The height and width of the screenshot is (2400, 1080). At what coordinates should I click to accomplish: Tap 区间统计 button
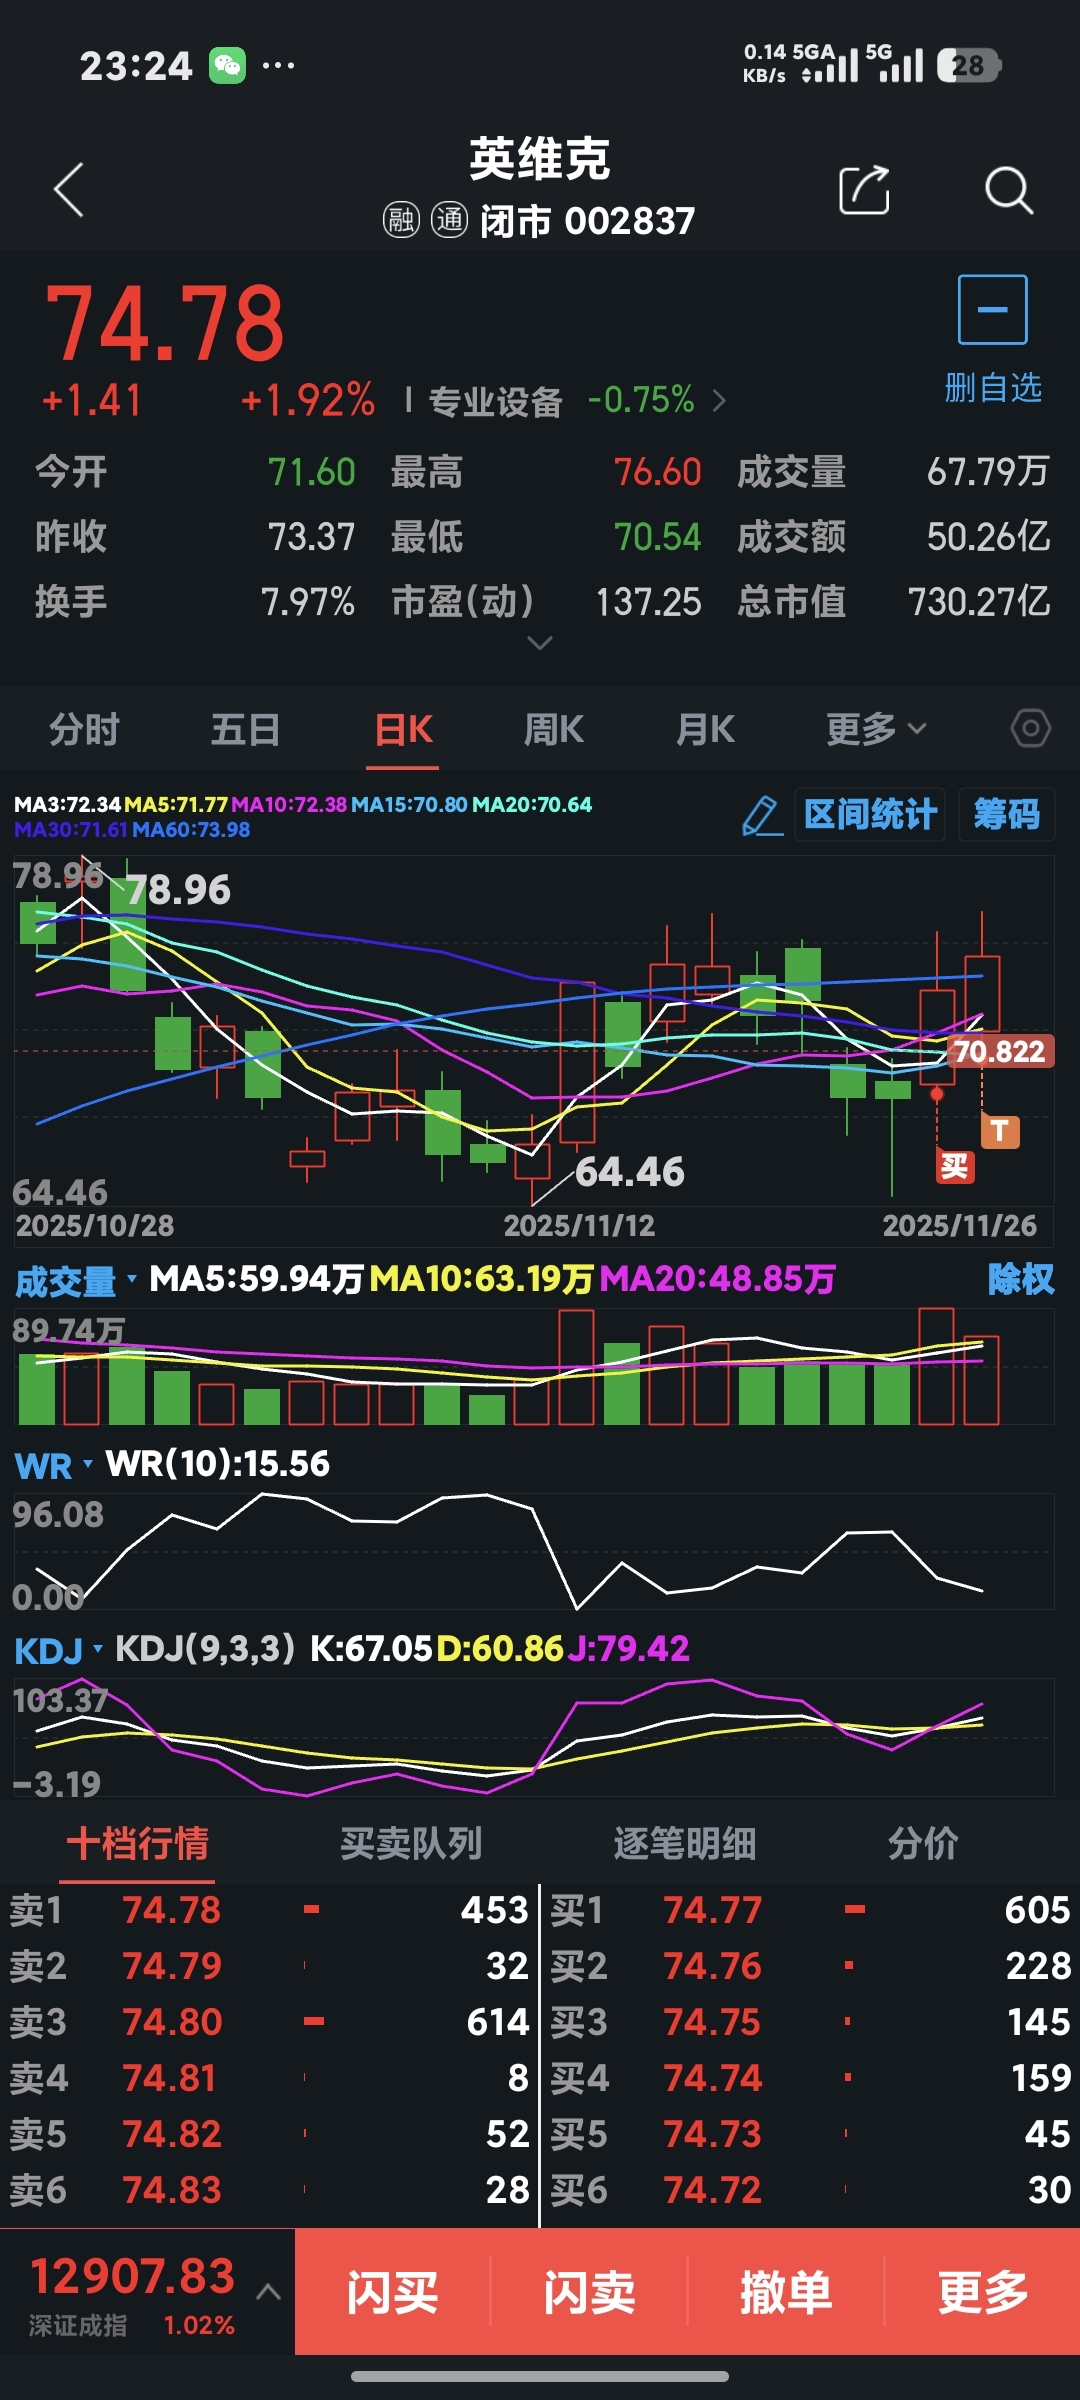[870, 814]
